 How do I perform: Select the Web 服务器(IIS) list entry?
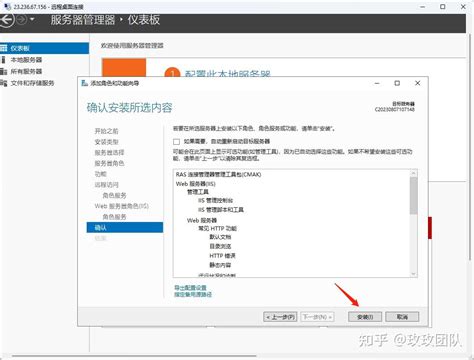(x=196, y=184)
